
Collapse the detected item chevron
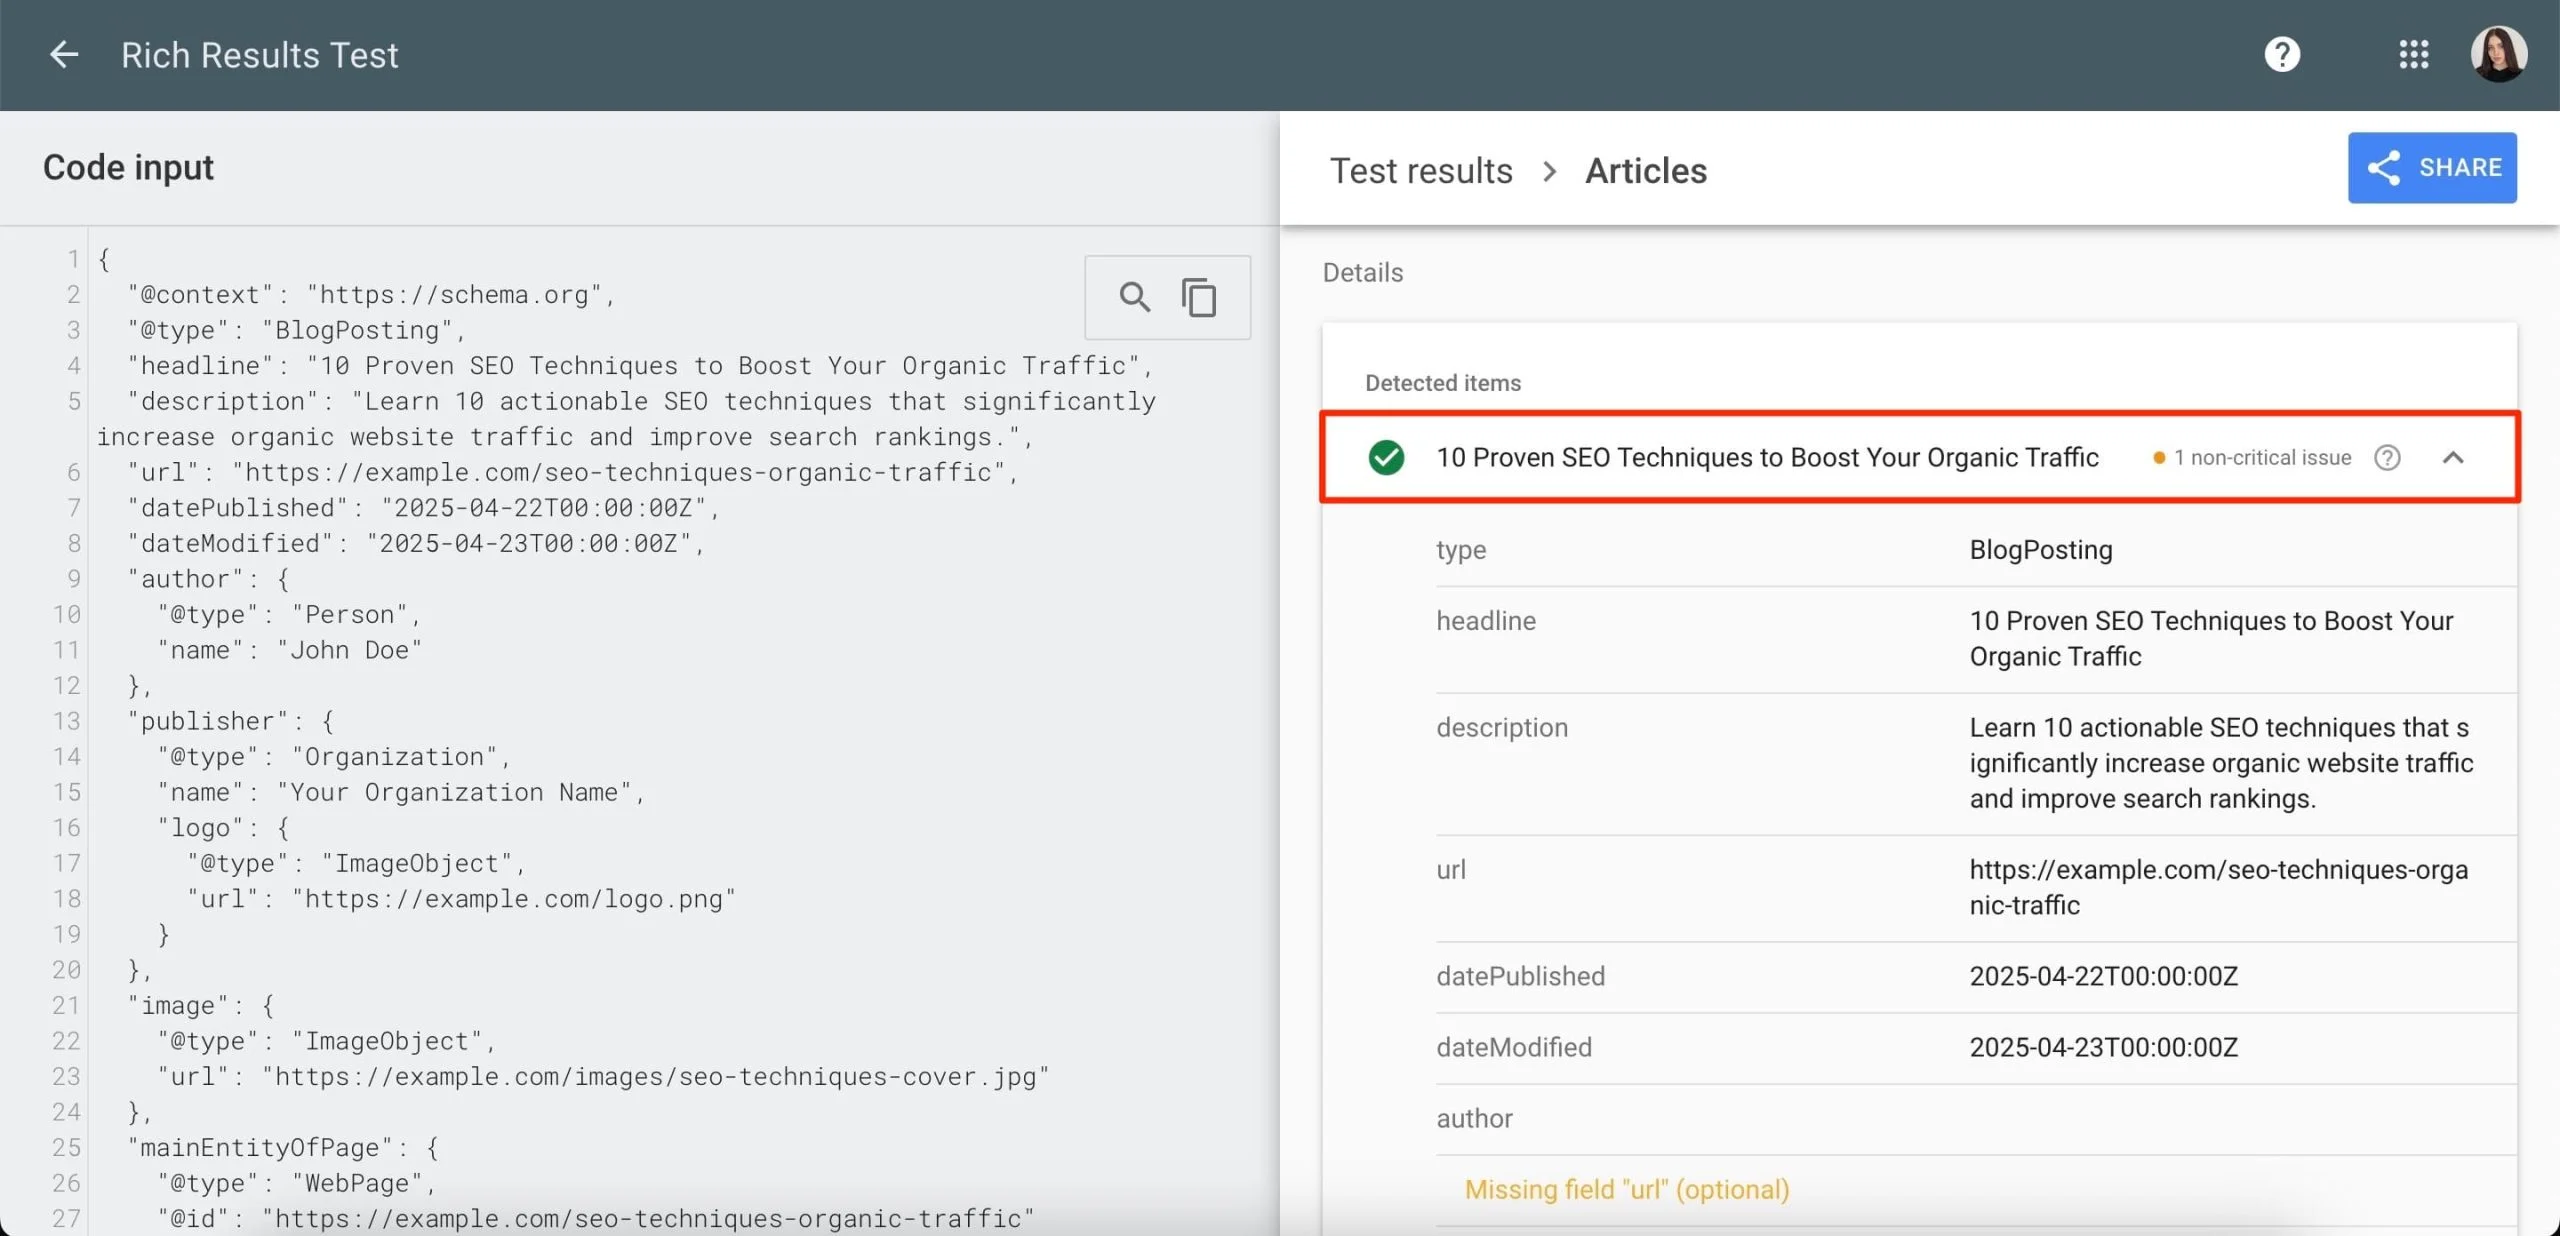(2453, 458)
